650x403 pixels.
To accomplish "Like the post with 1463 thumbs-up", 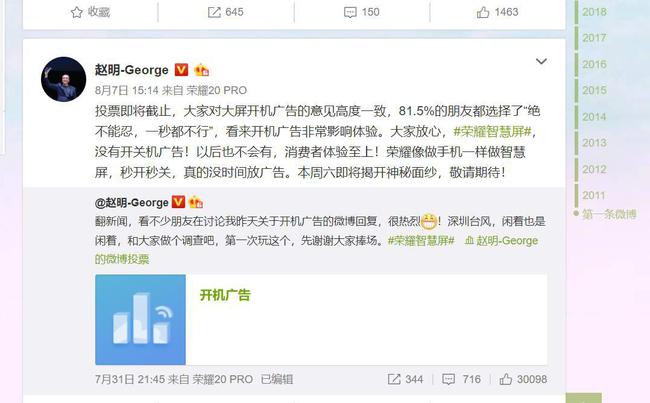I will tap(483, 12).
